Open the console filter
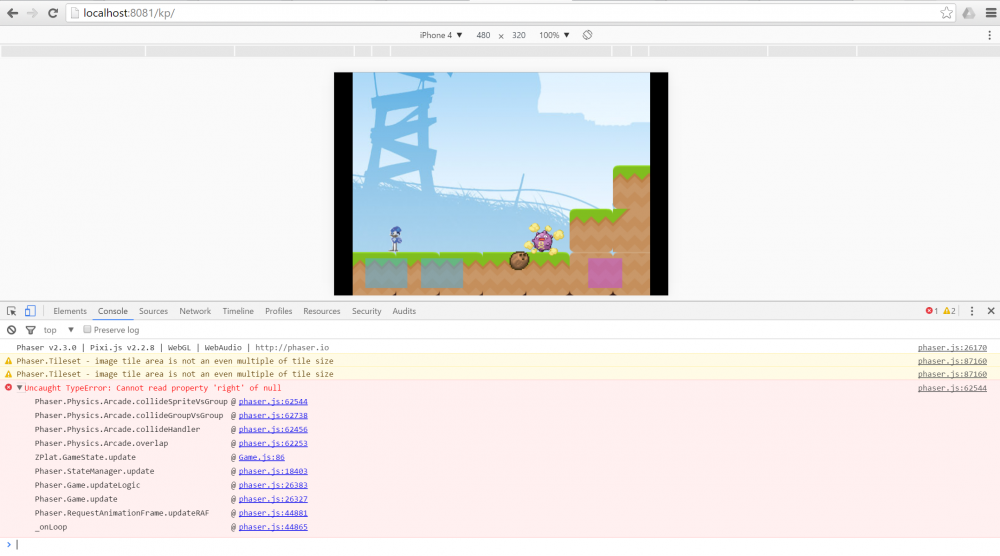This screenshot has width=1000, height=556. [30, 330]
